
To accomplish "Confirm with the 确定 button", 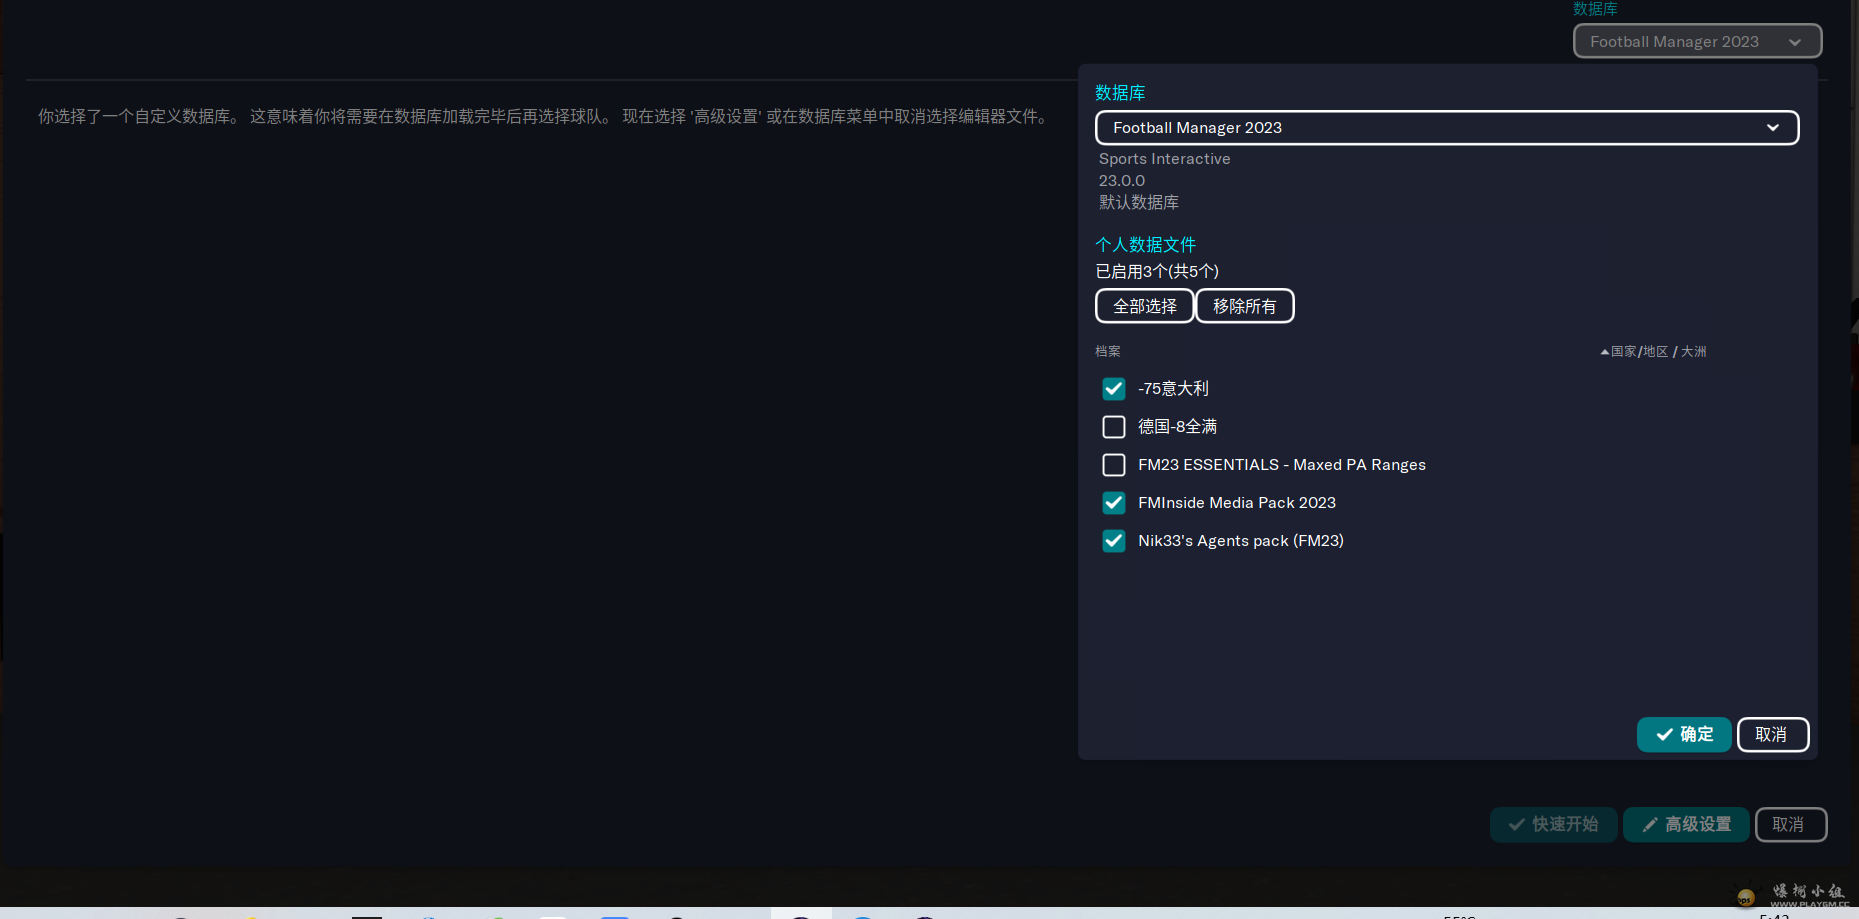I will [x=1684, y=735].
